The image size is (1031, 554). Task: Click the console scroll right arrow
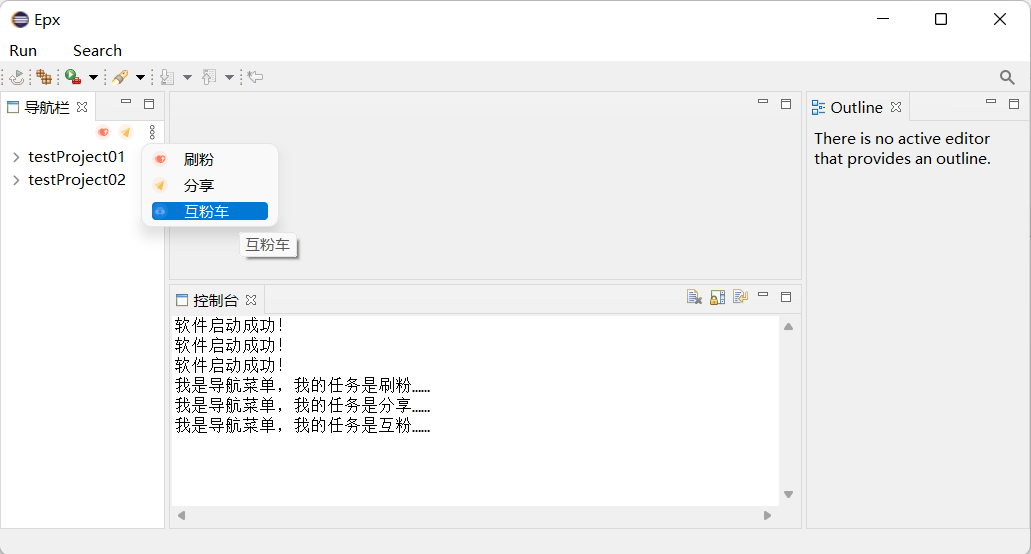(767, 516)
